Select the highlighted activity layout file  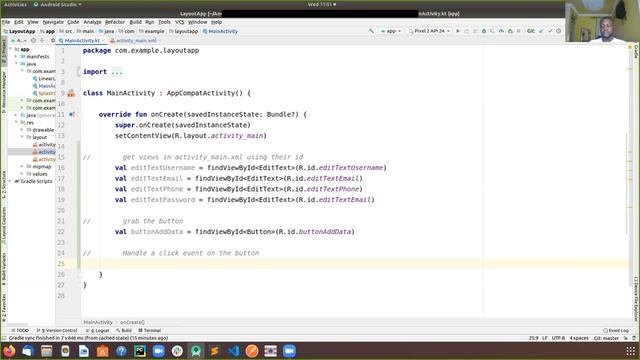(x=44, y=152)
